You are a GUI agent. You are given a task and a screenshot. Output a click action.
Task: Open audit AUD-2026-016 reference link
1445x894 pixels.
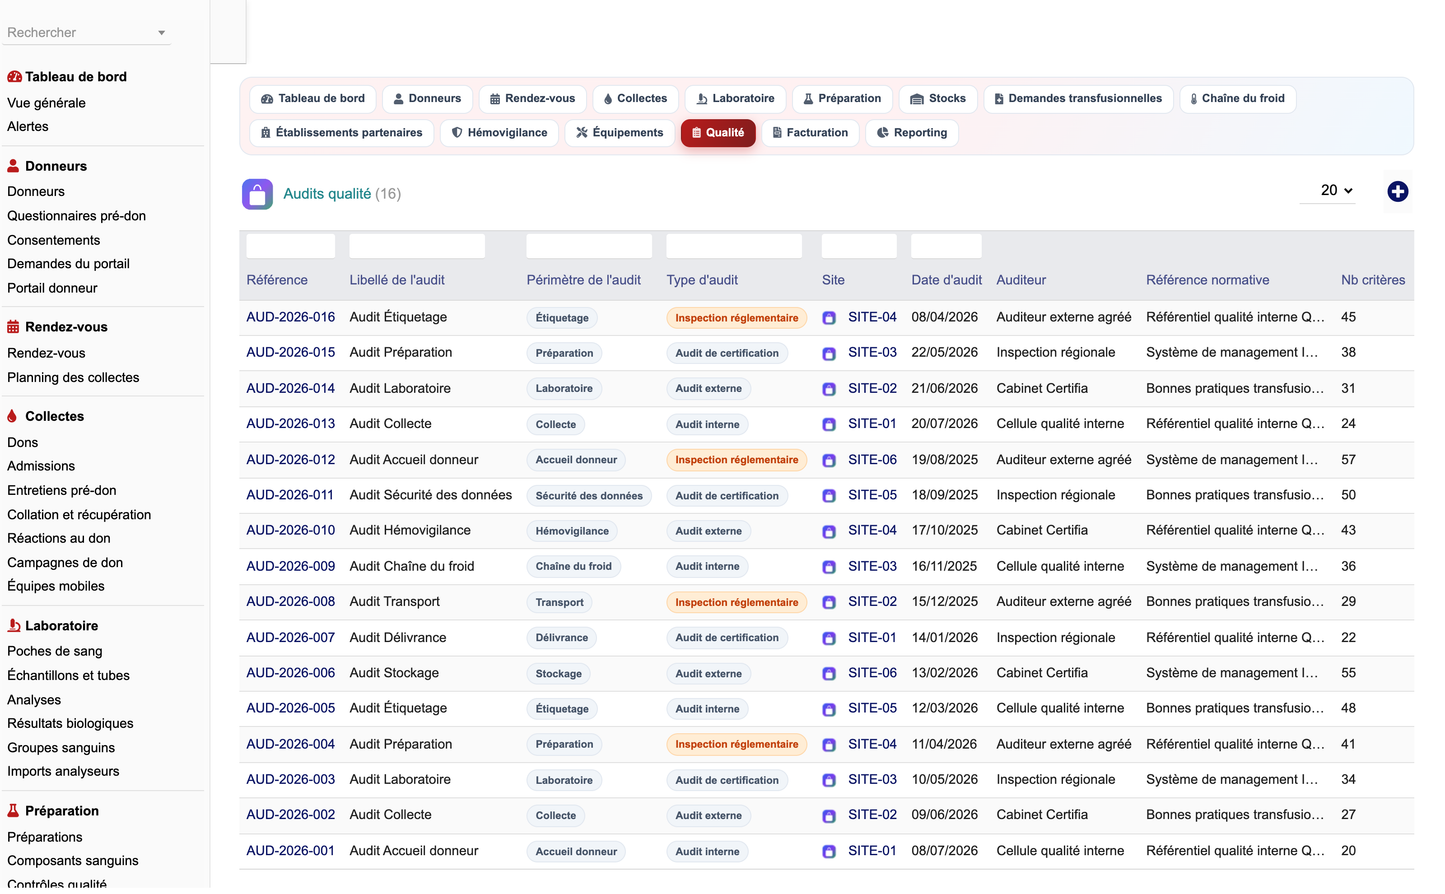[x=291, y=317]
